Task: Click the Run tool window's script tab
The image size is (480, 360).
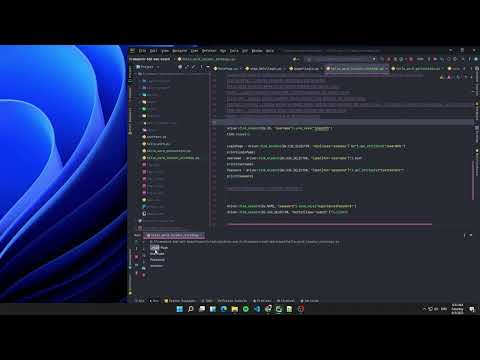Action: [174, 235]
